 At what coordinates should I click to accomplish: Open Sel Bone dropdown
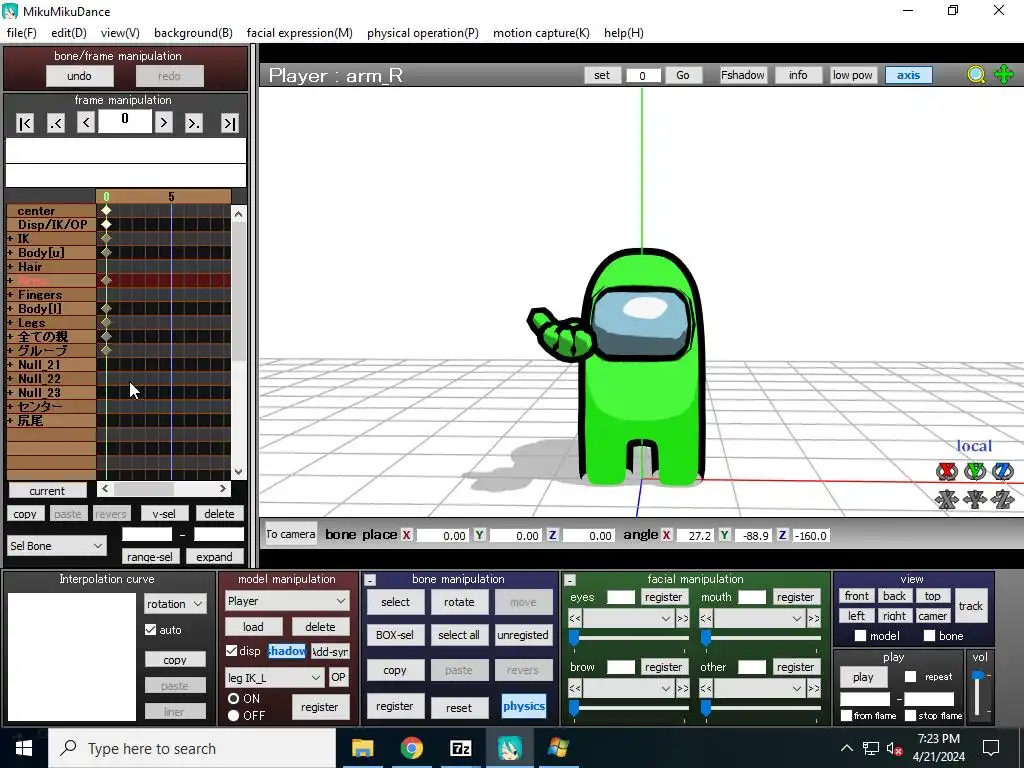coord(57,545)
